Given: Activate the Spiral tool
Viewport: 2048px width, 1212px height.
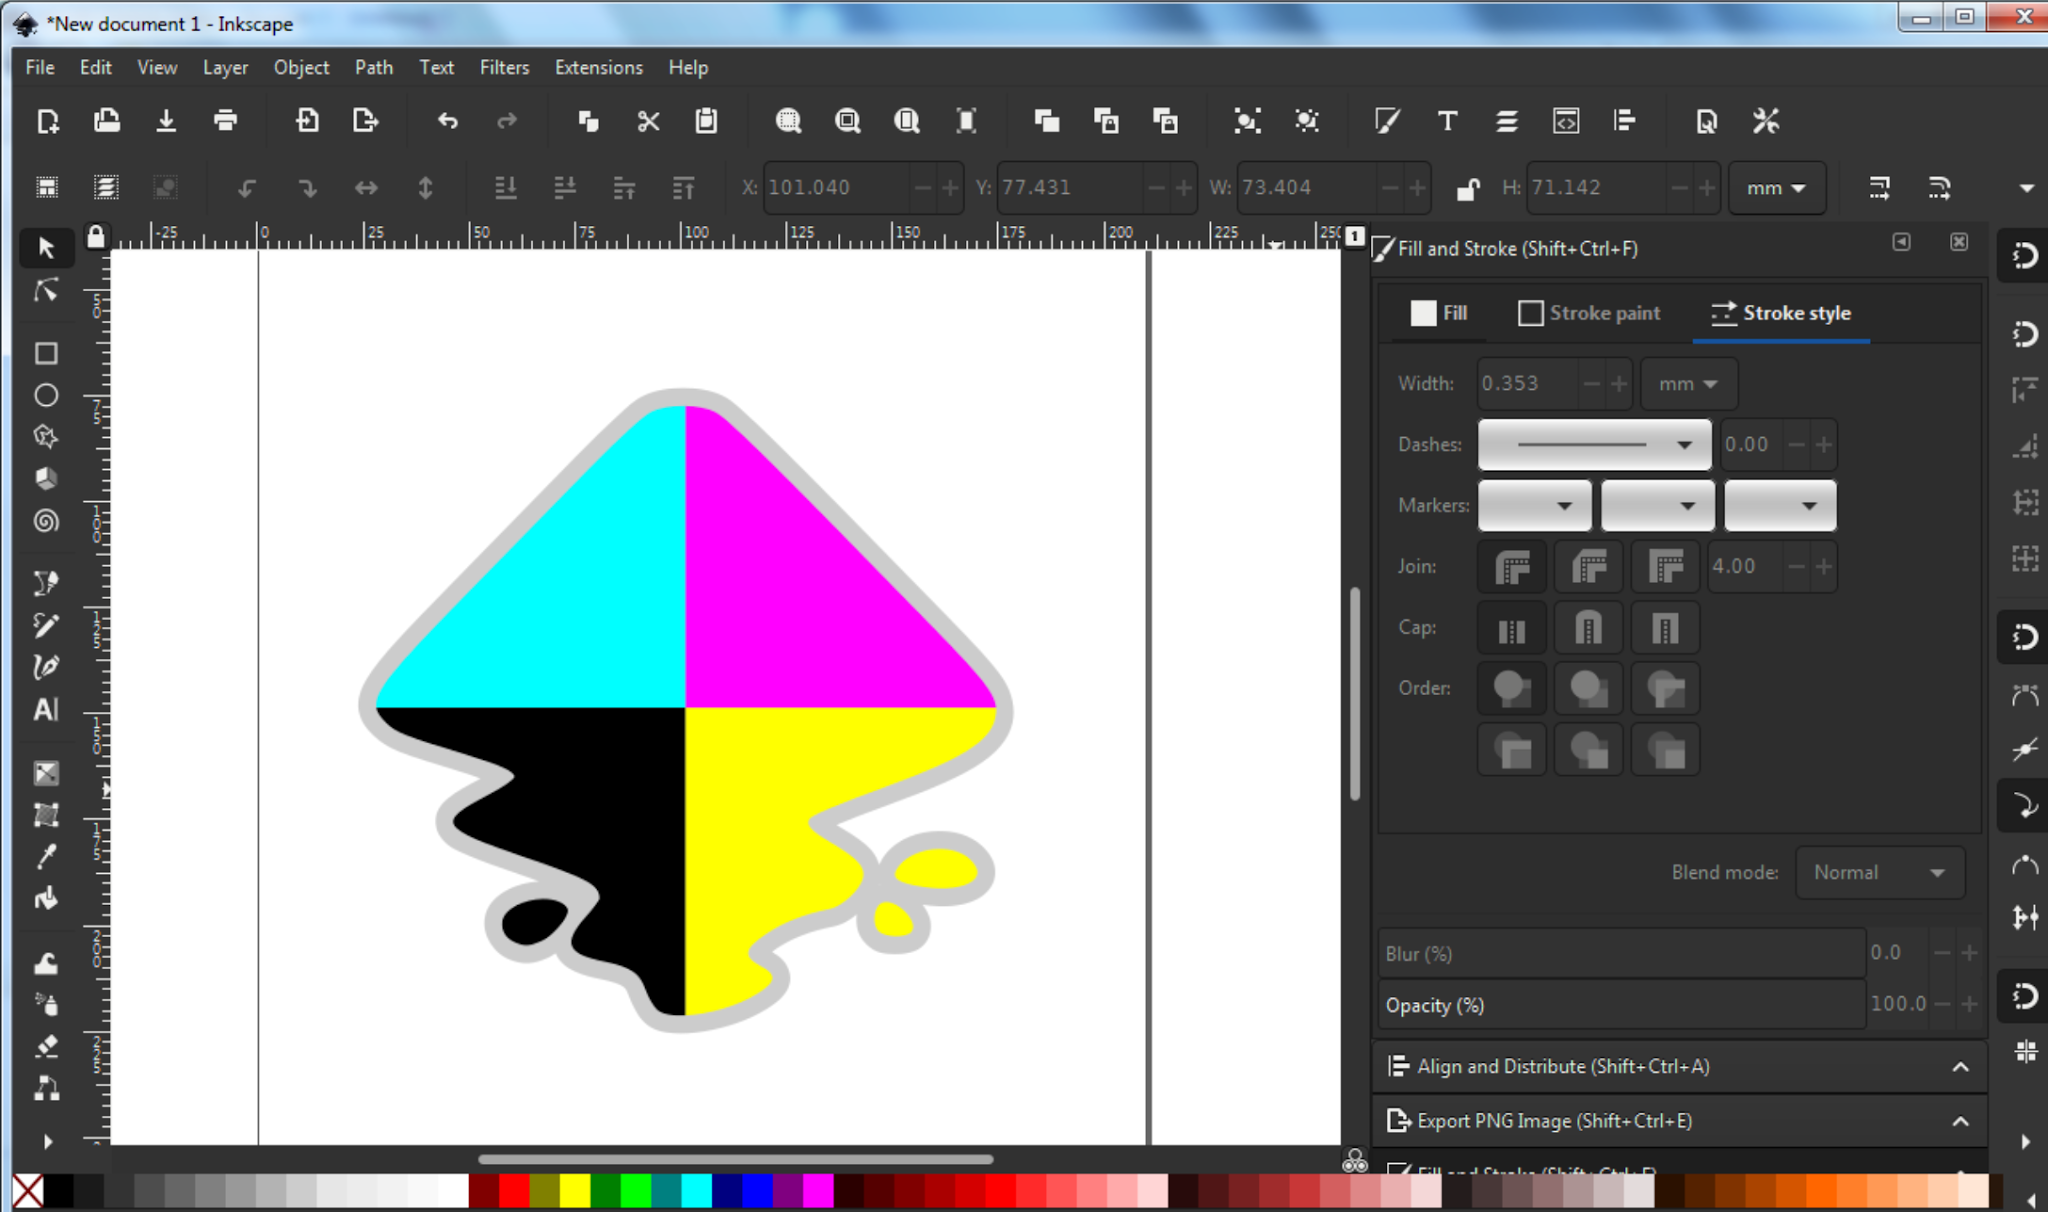Looking at the screenshot, I should pyautogui.click(x=46, y=521).
